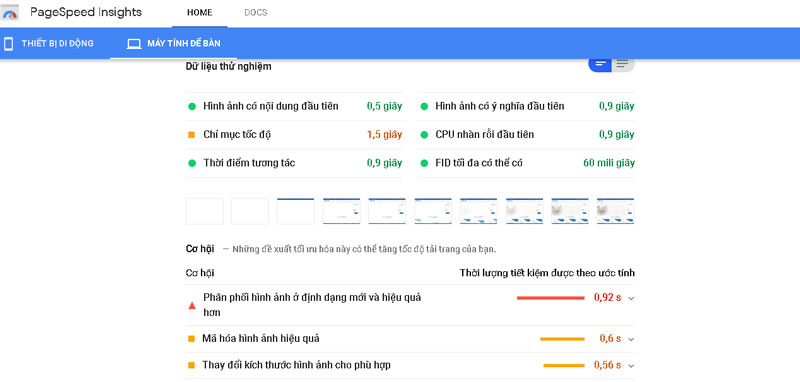Click CPU nhàn rỗi đầu tiên label

(x=485, y=135)
